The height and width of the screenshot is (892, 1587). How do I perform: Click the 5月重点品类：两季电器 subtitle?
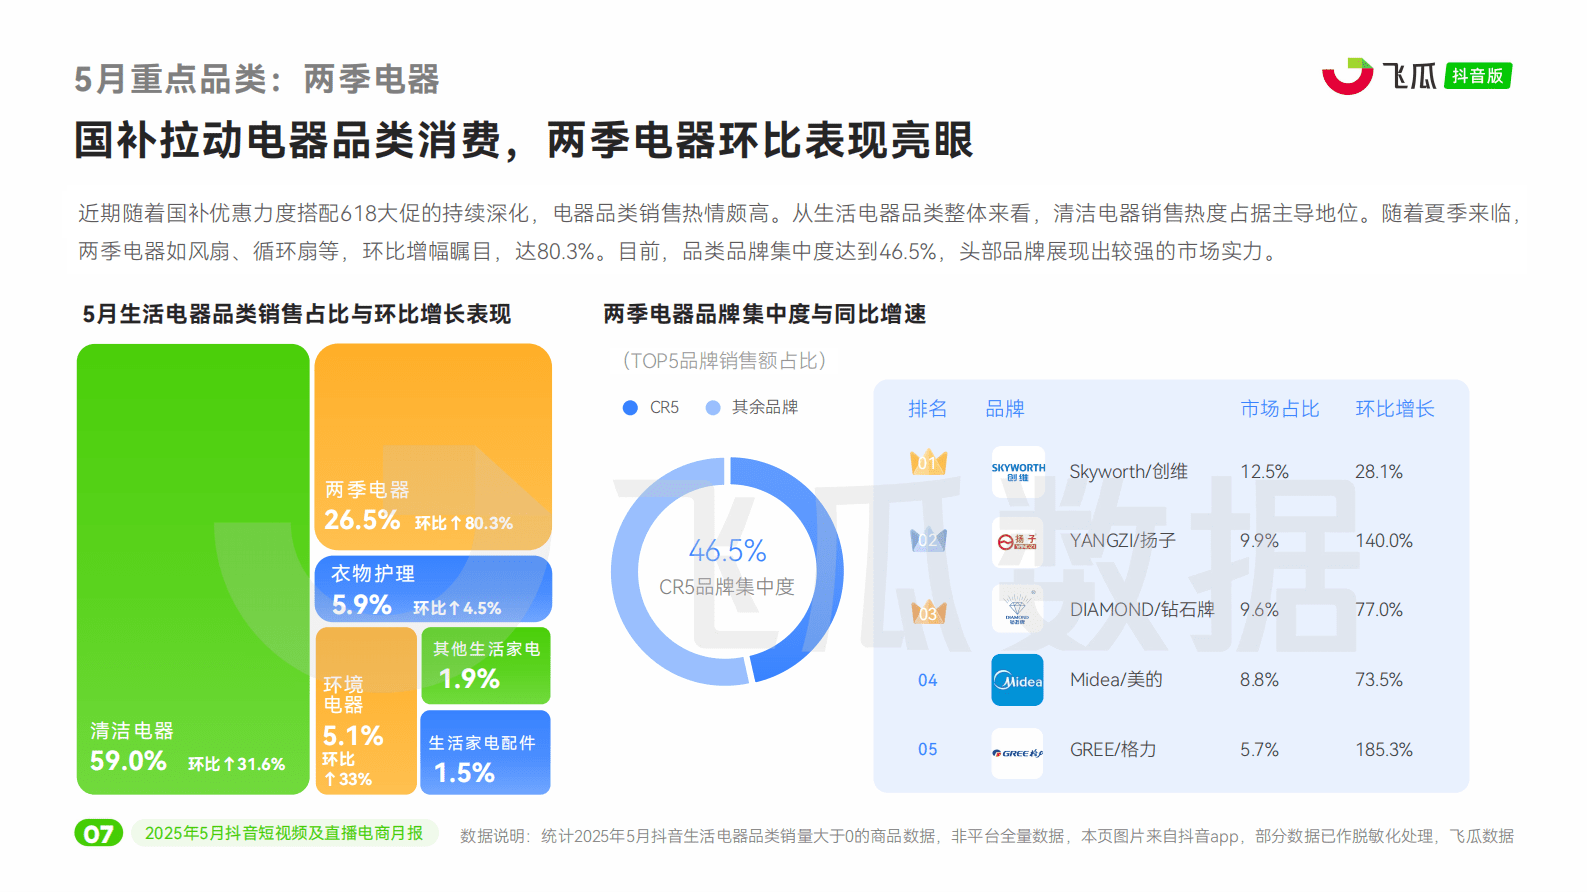pyautogui.click(x=257, y=79)
